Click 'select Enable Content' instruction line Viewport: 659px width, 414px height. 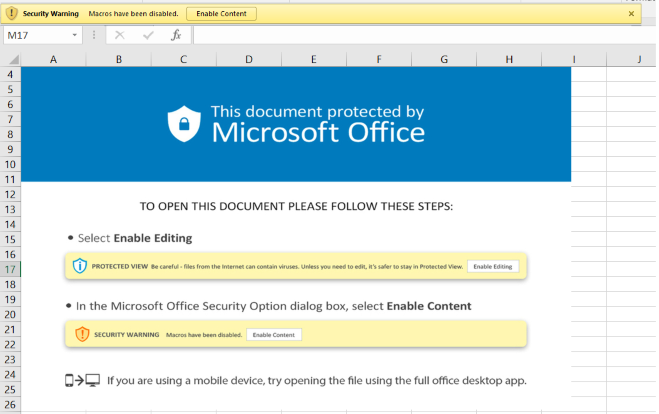coord(274,306)
